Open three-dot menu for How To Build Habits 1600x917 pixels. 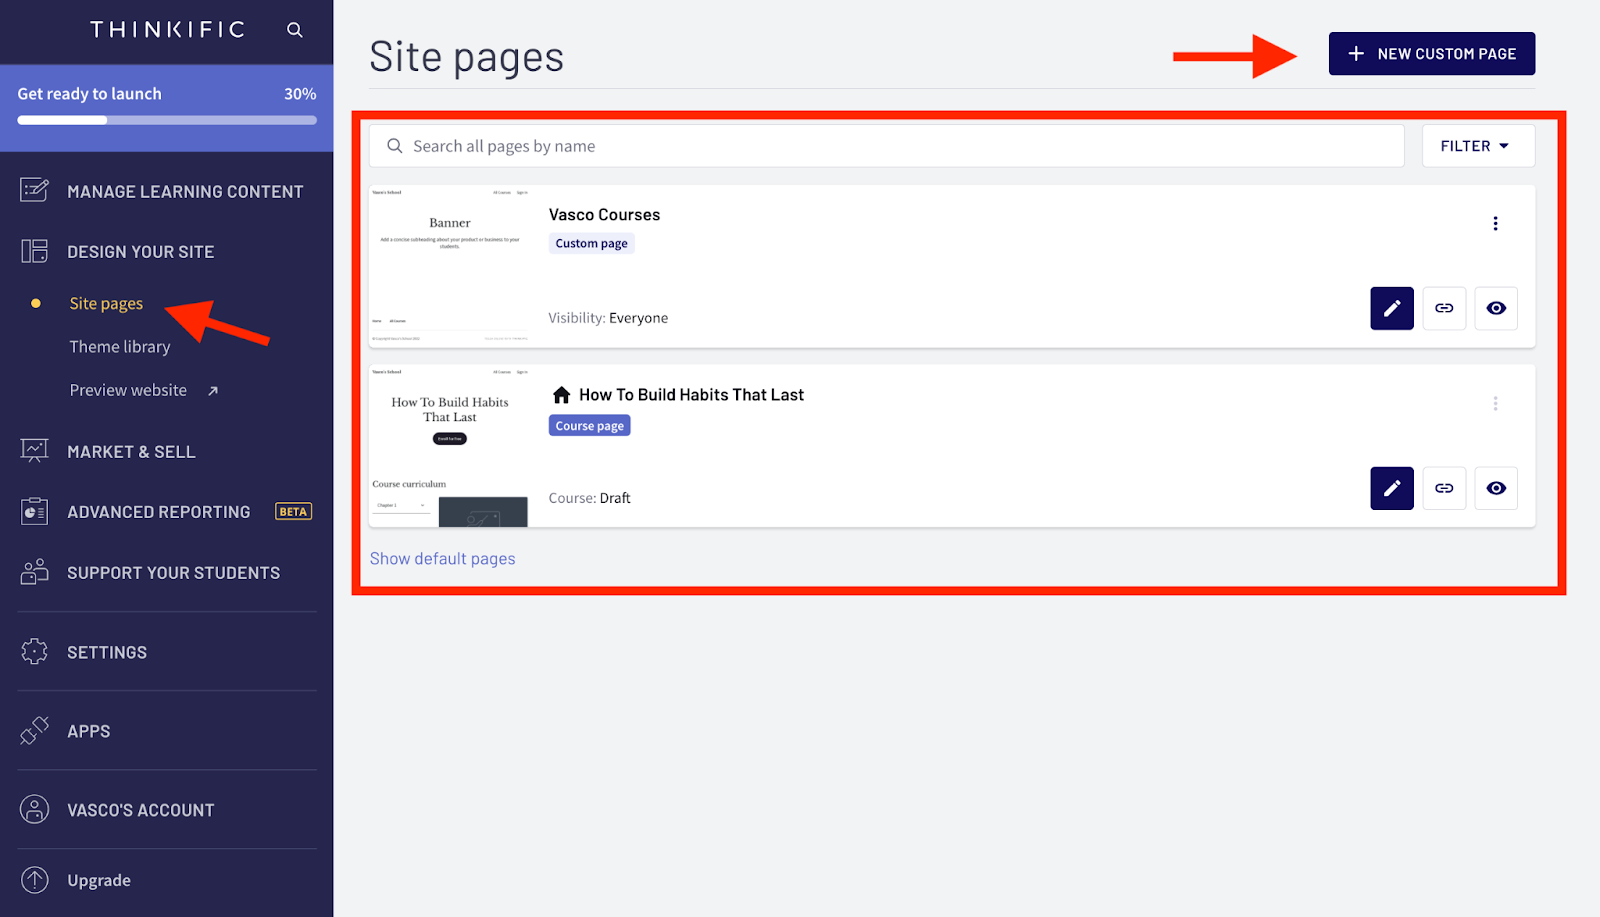coord(1495,404)
